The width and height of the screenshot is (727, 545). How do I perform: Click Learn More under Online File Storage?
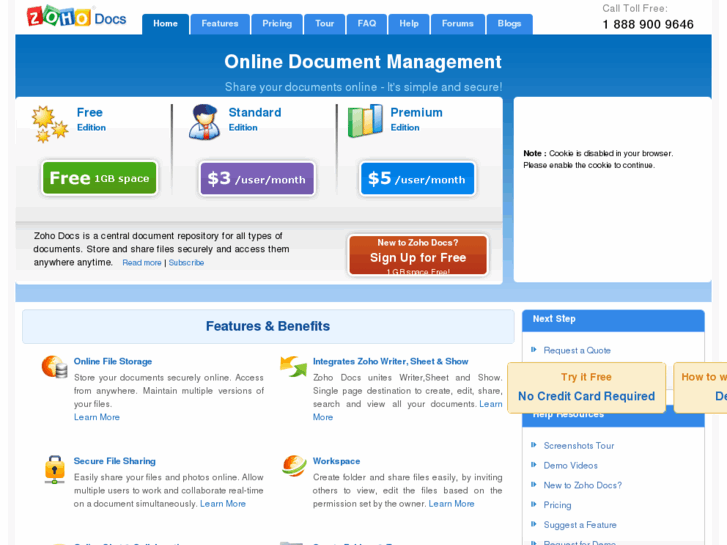(96, 417)
